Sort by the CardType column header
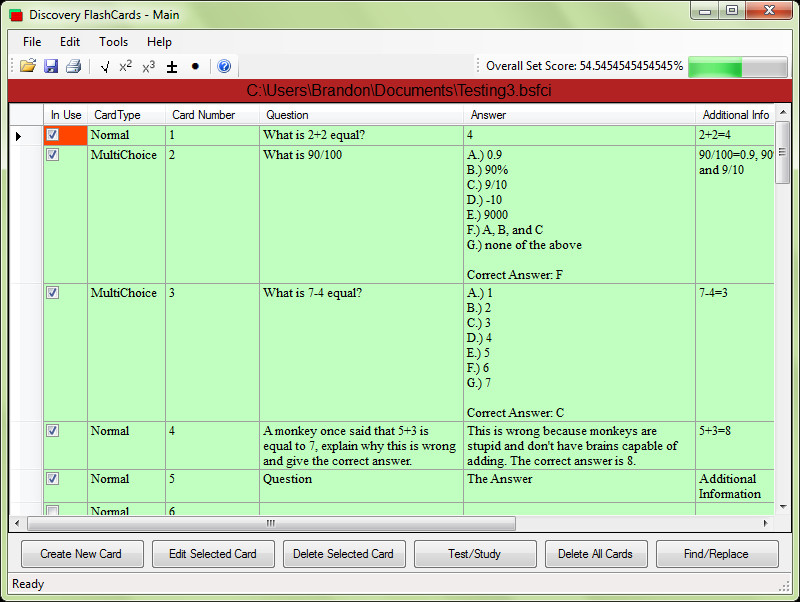800x602 pixels. (x=127, y=115)
